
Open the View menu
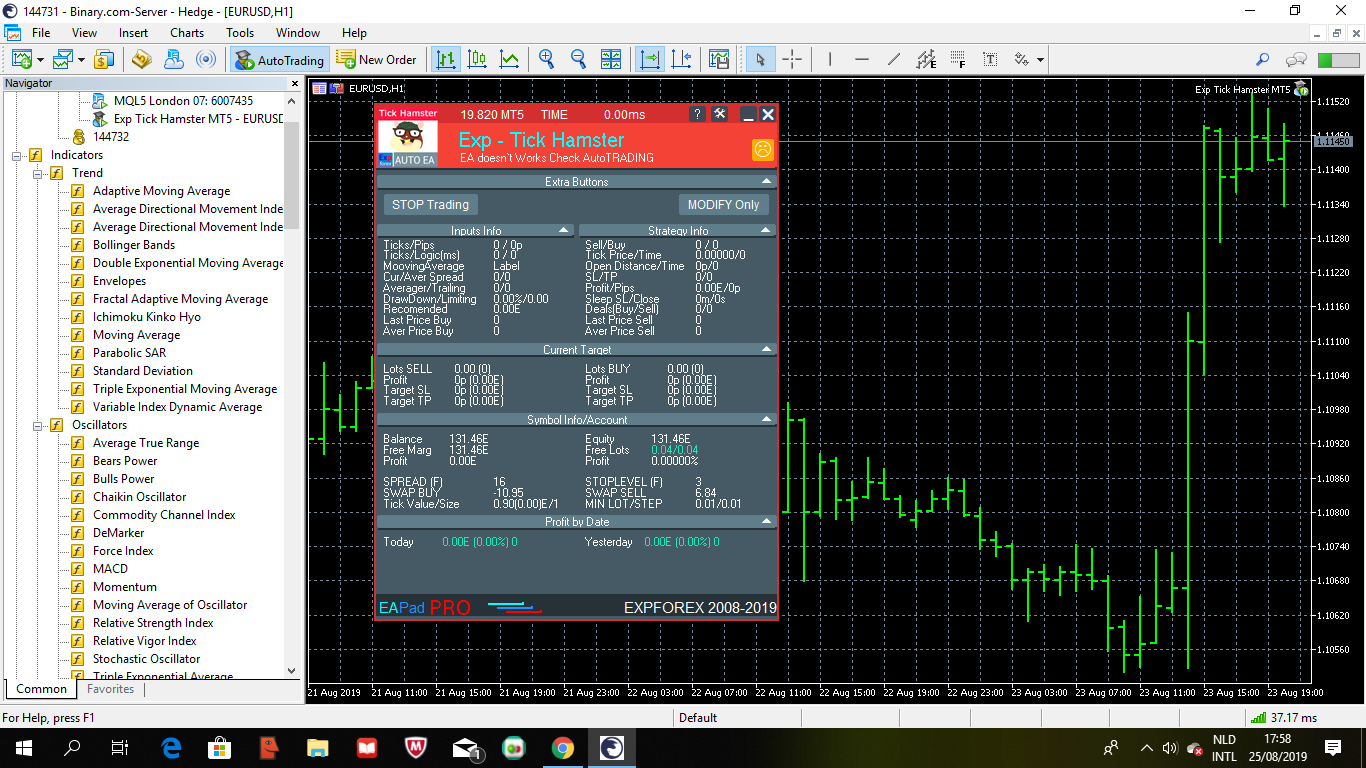(85, 33)
